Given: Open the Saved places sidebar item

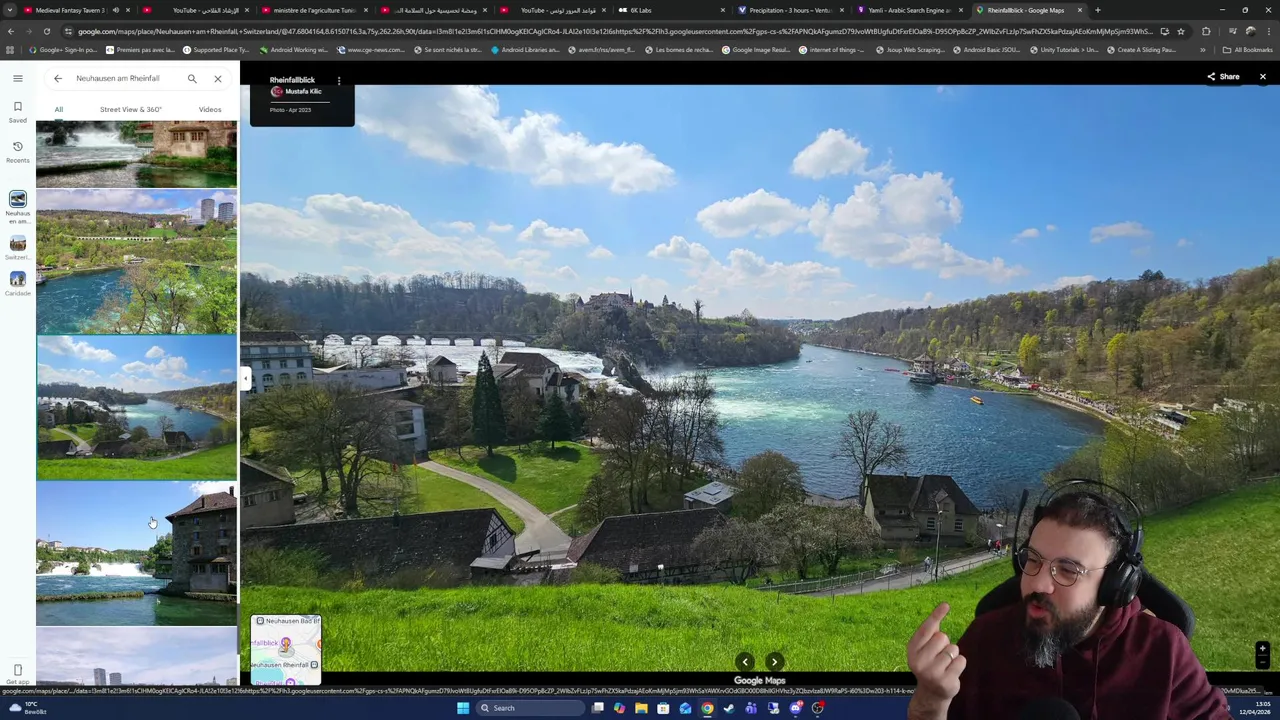Looking at the screenshot, I should click(x=17, y=112).
